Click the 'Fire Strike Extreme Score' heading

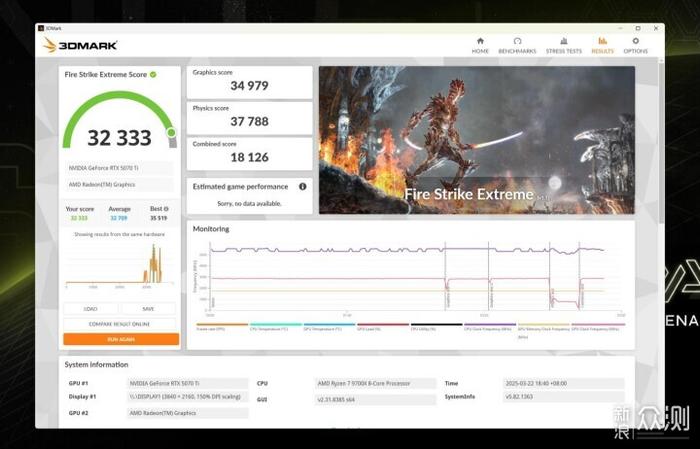click(105, 75)
